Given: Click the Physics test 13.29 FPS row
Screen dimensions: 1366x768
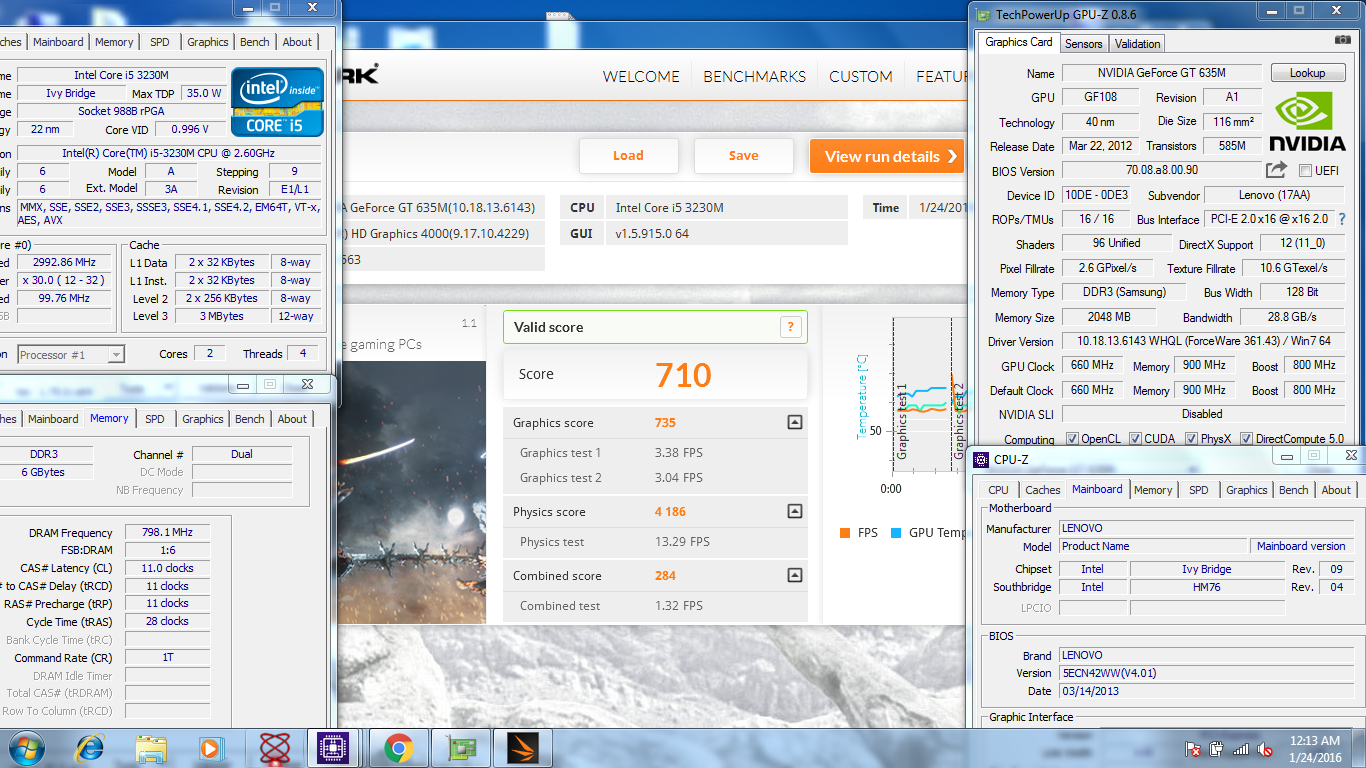Looking at the screenshot, I should point(655,542).
